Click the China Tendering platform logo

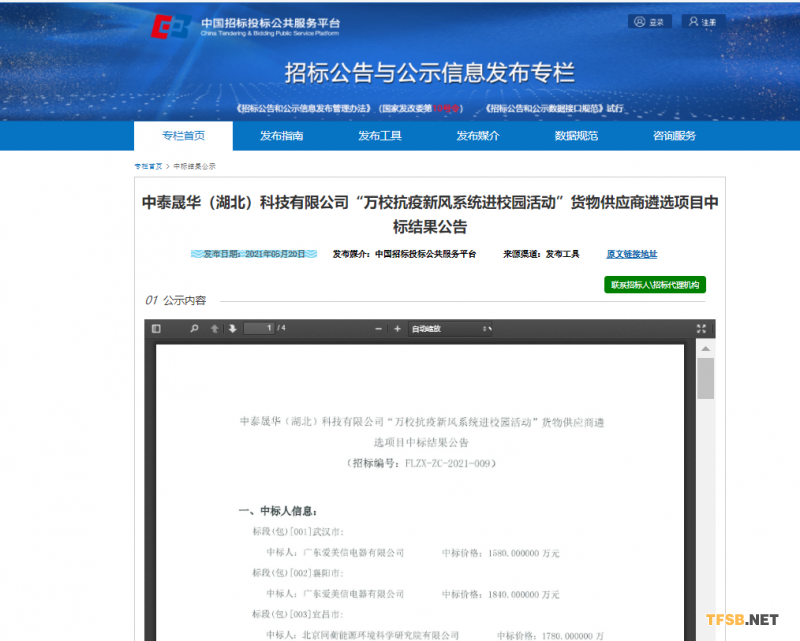tap(170, 27)
